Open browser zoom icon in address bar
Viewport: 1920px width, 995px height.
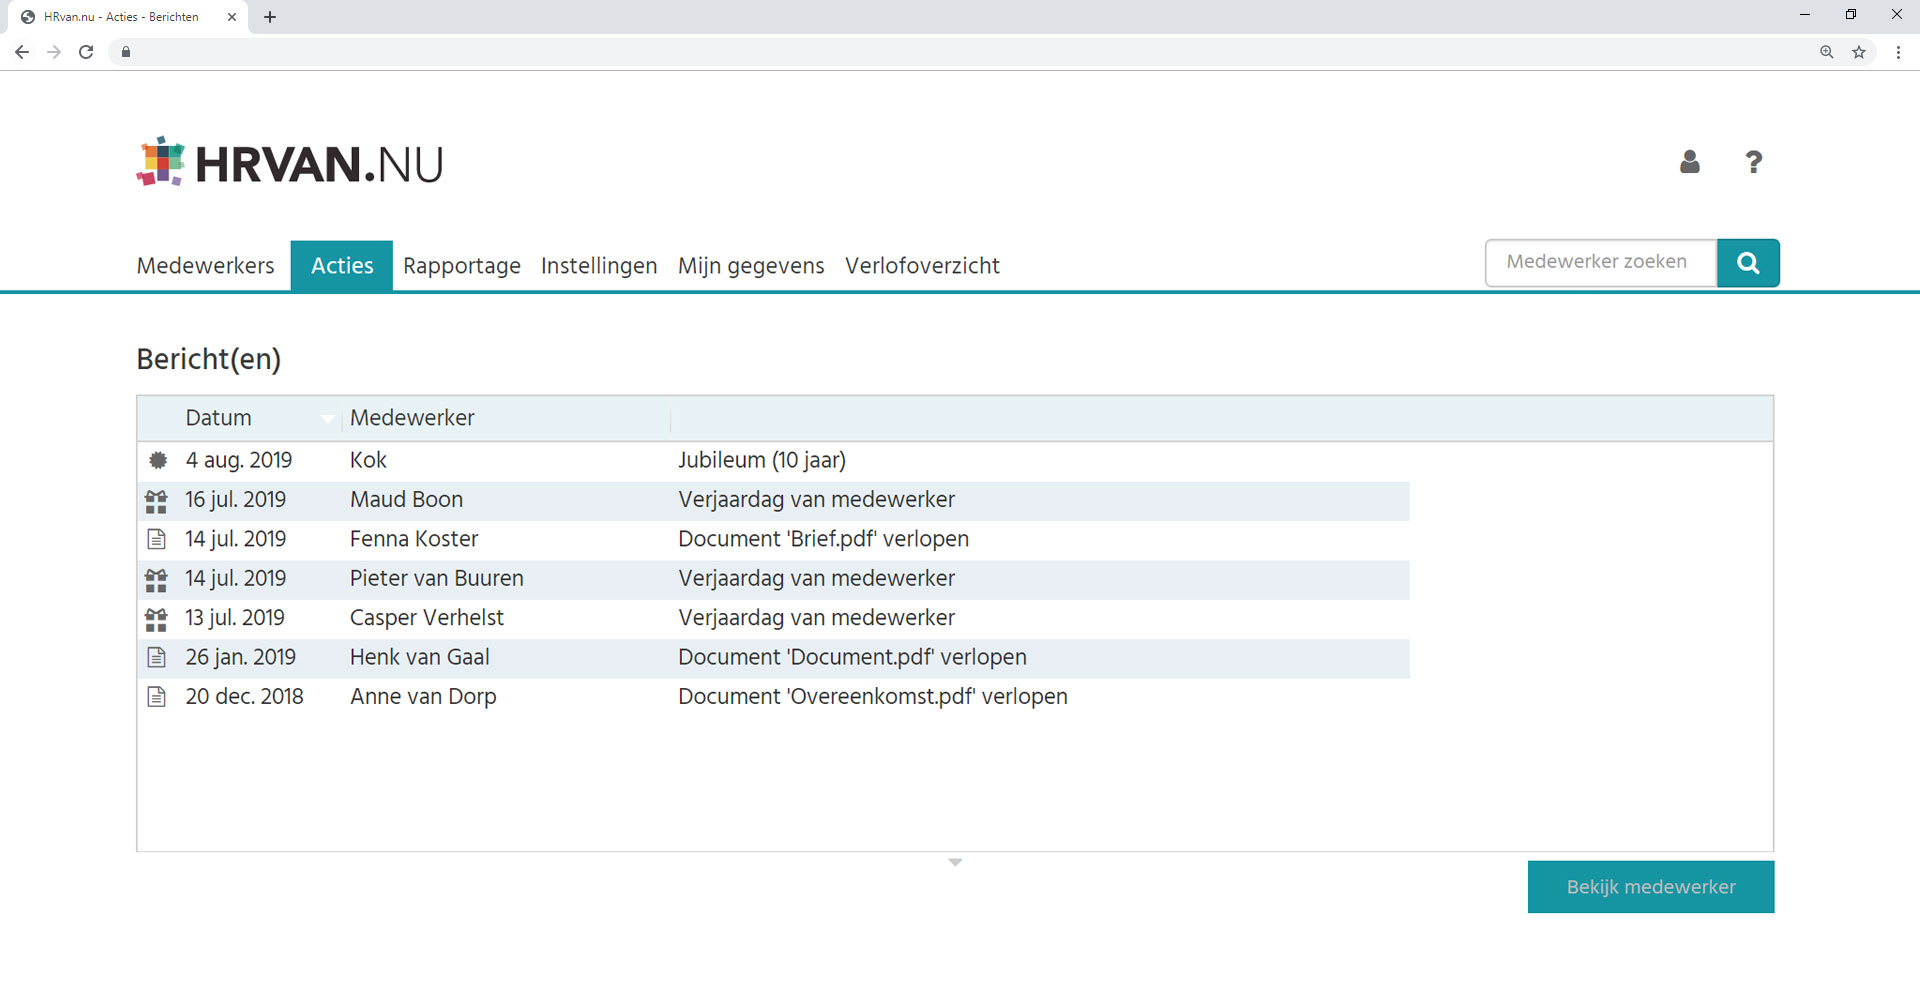click(1827, 52)
